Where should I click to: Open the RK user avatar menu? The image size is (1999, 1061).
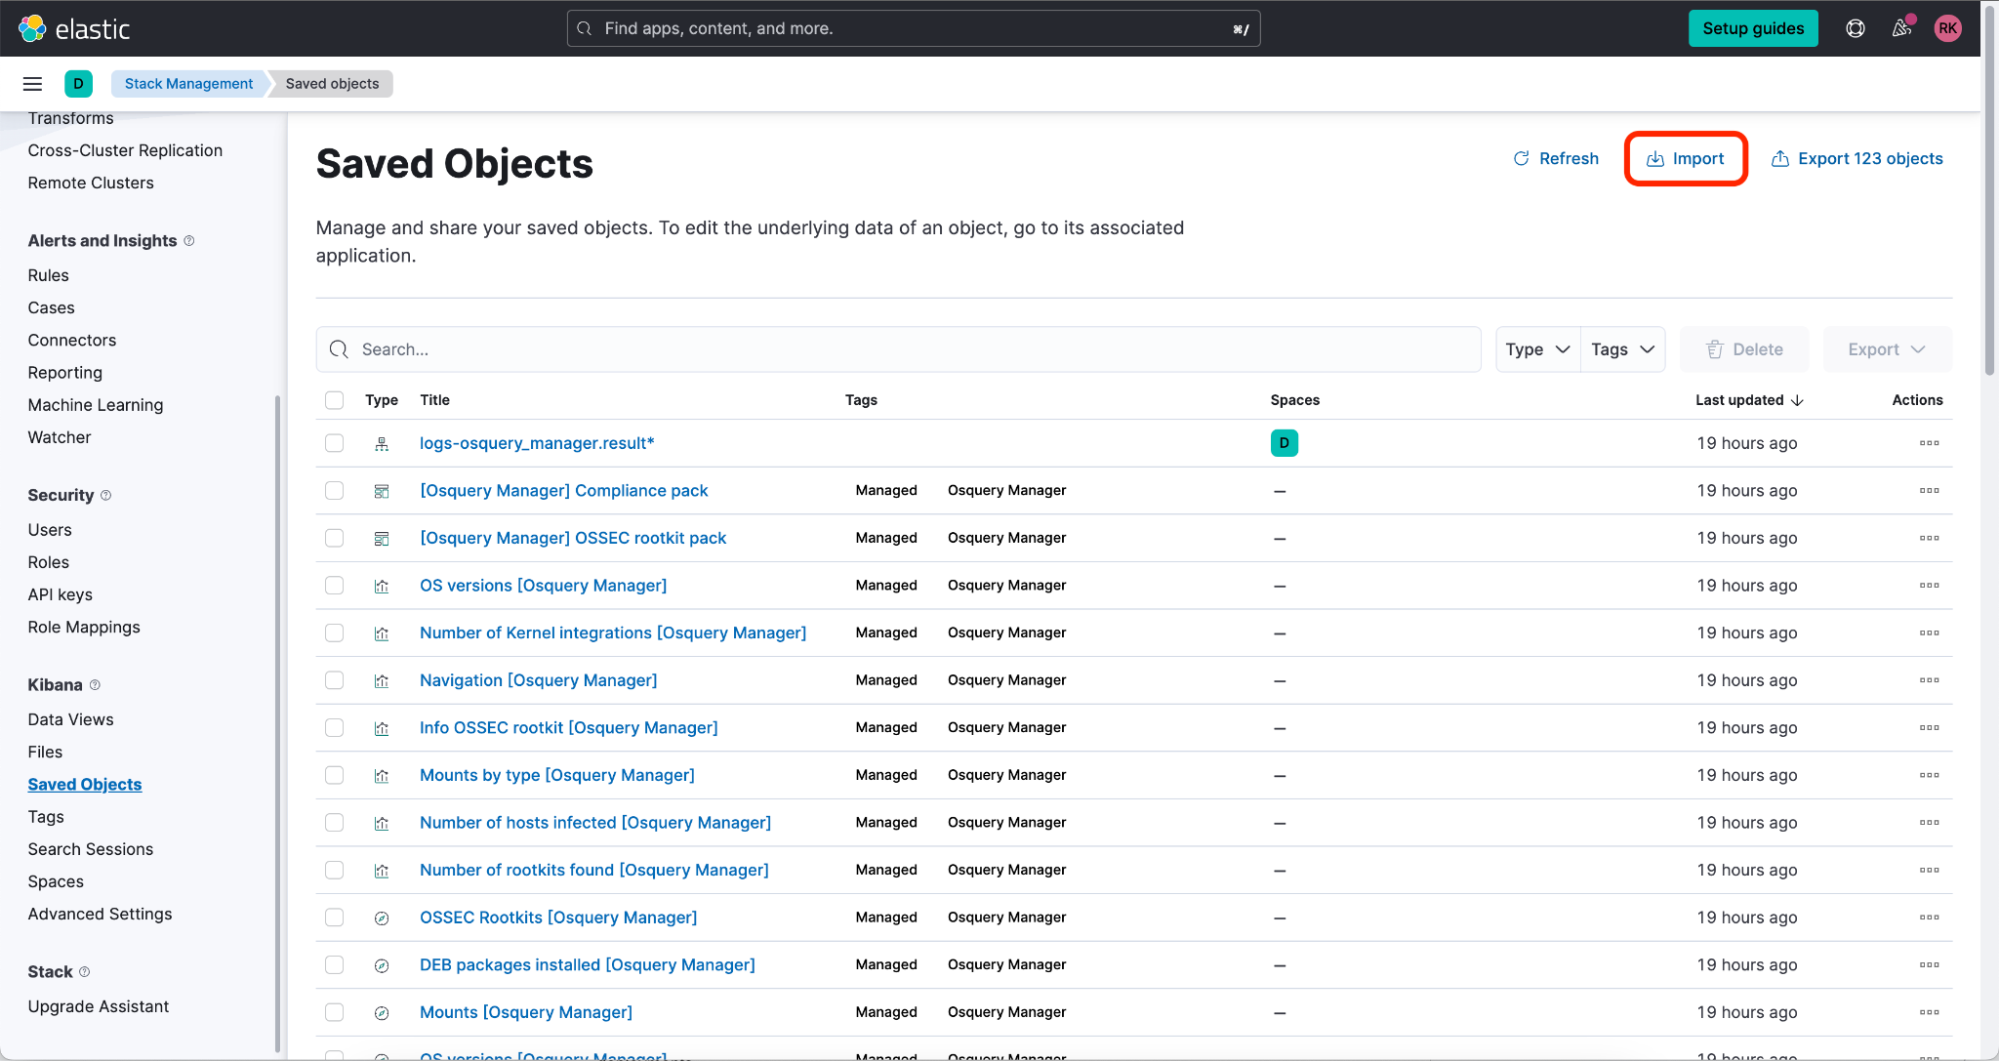1947,29
